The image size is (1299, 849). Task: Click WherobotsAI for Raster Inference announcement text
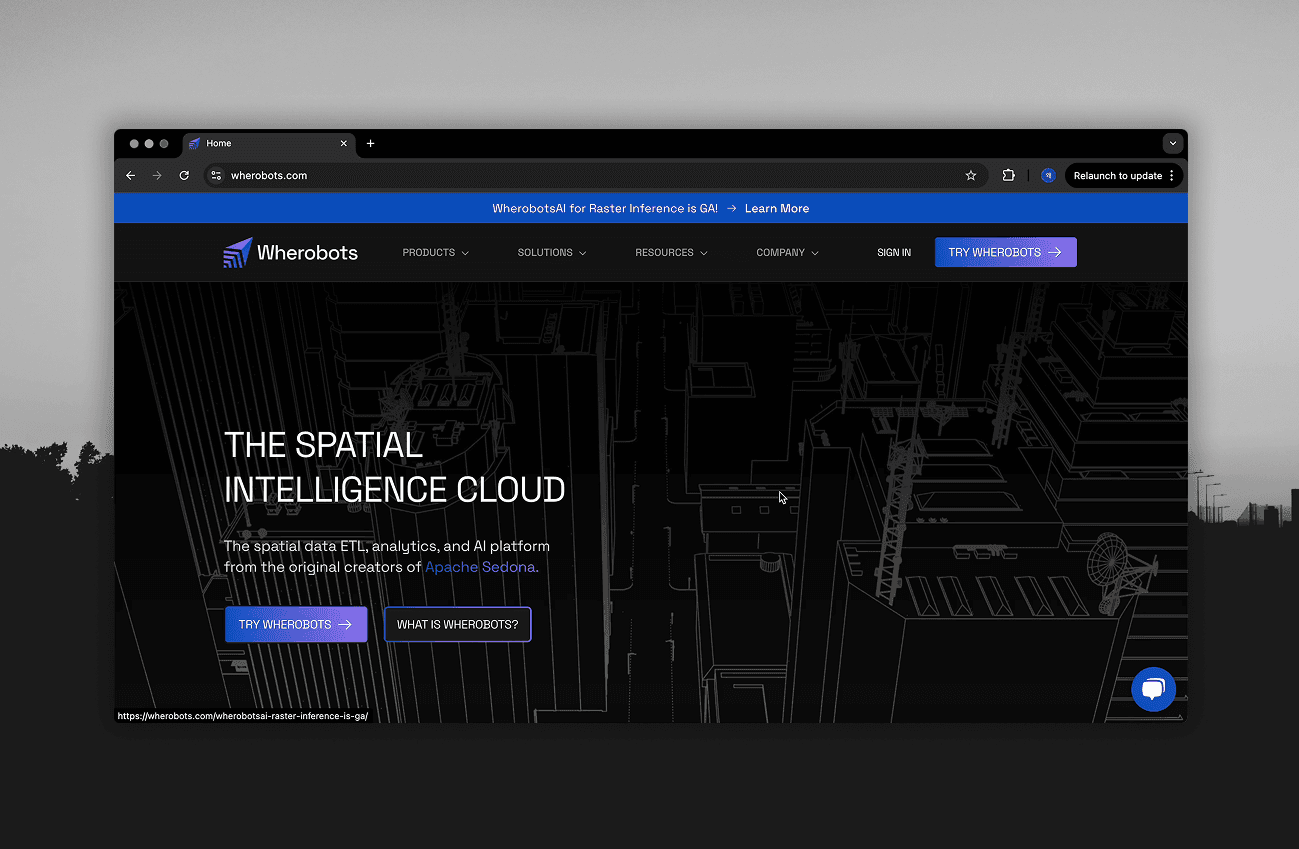(605, 208)
